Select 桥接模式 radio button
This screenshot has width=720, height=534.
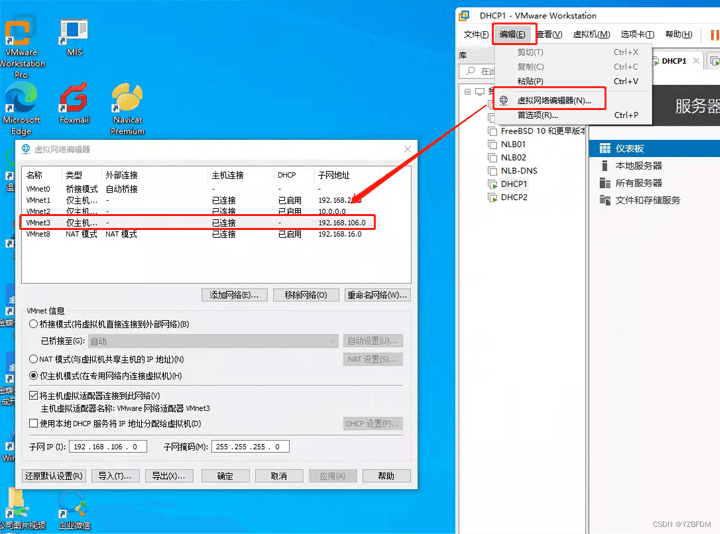point(33,324)
